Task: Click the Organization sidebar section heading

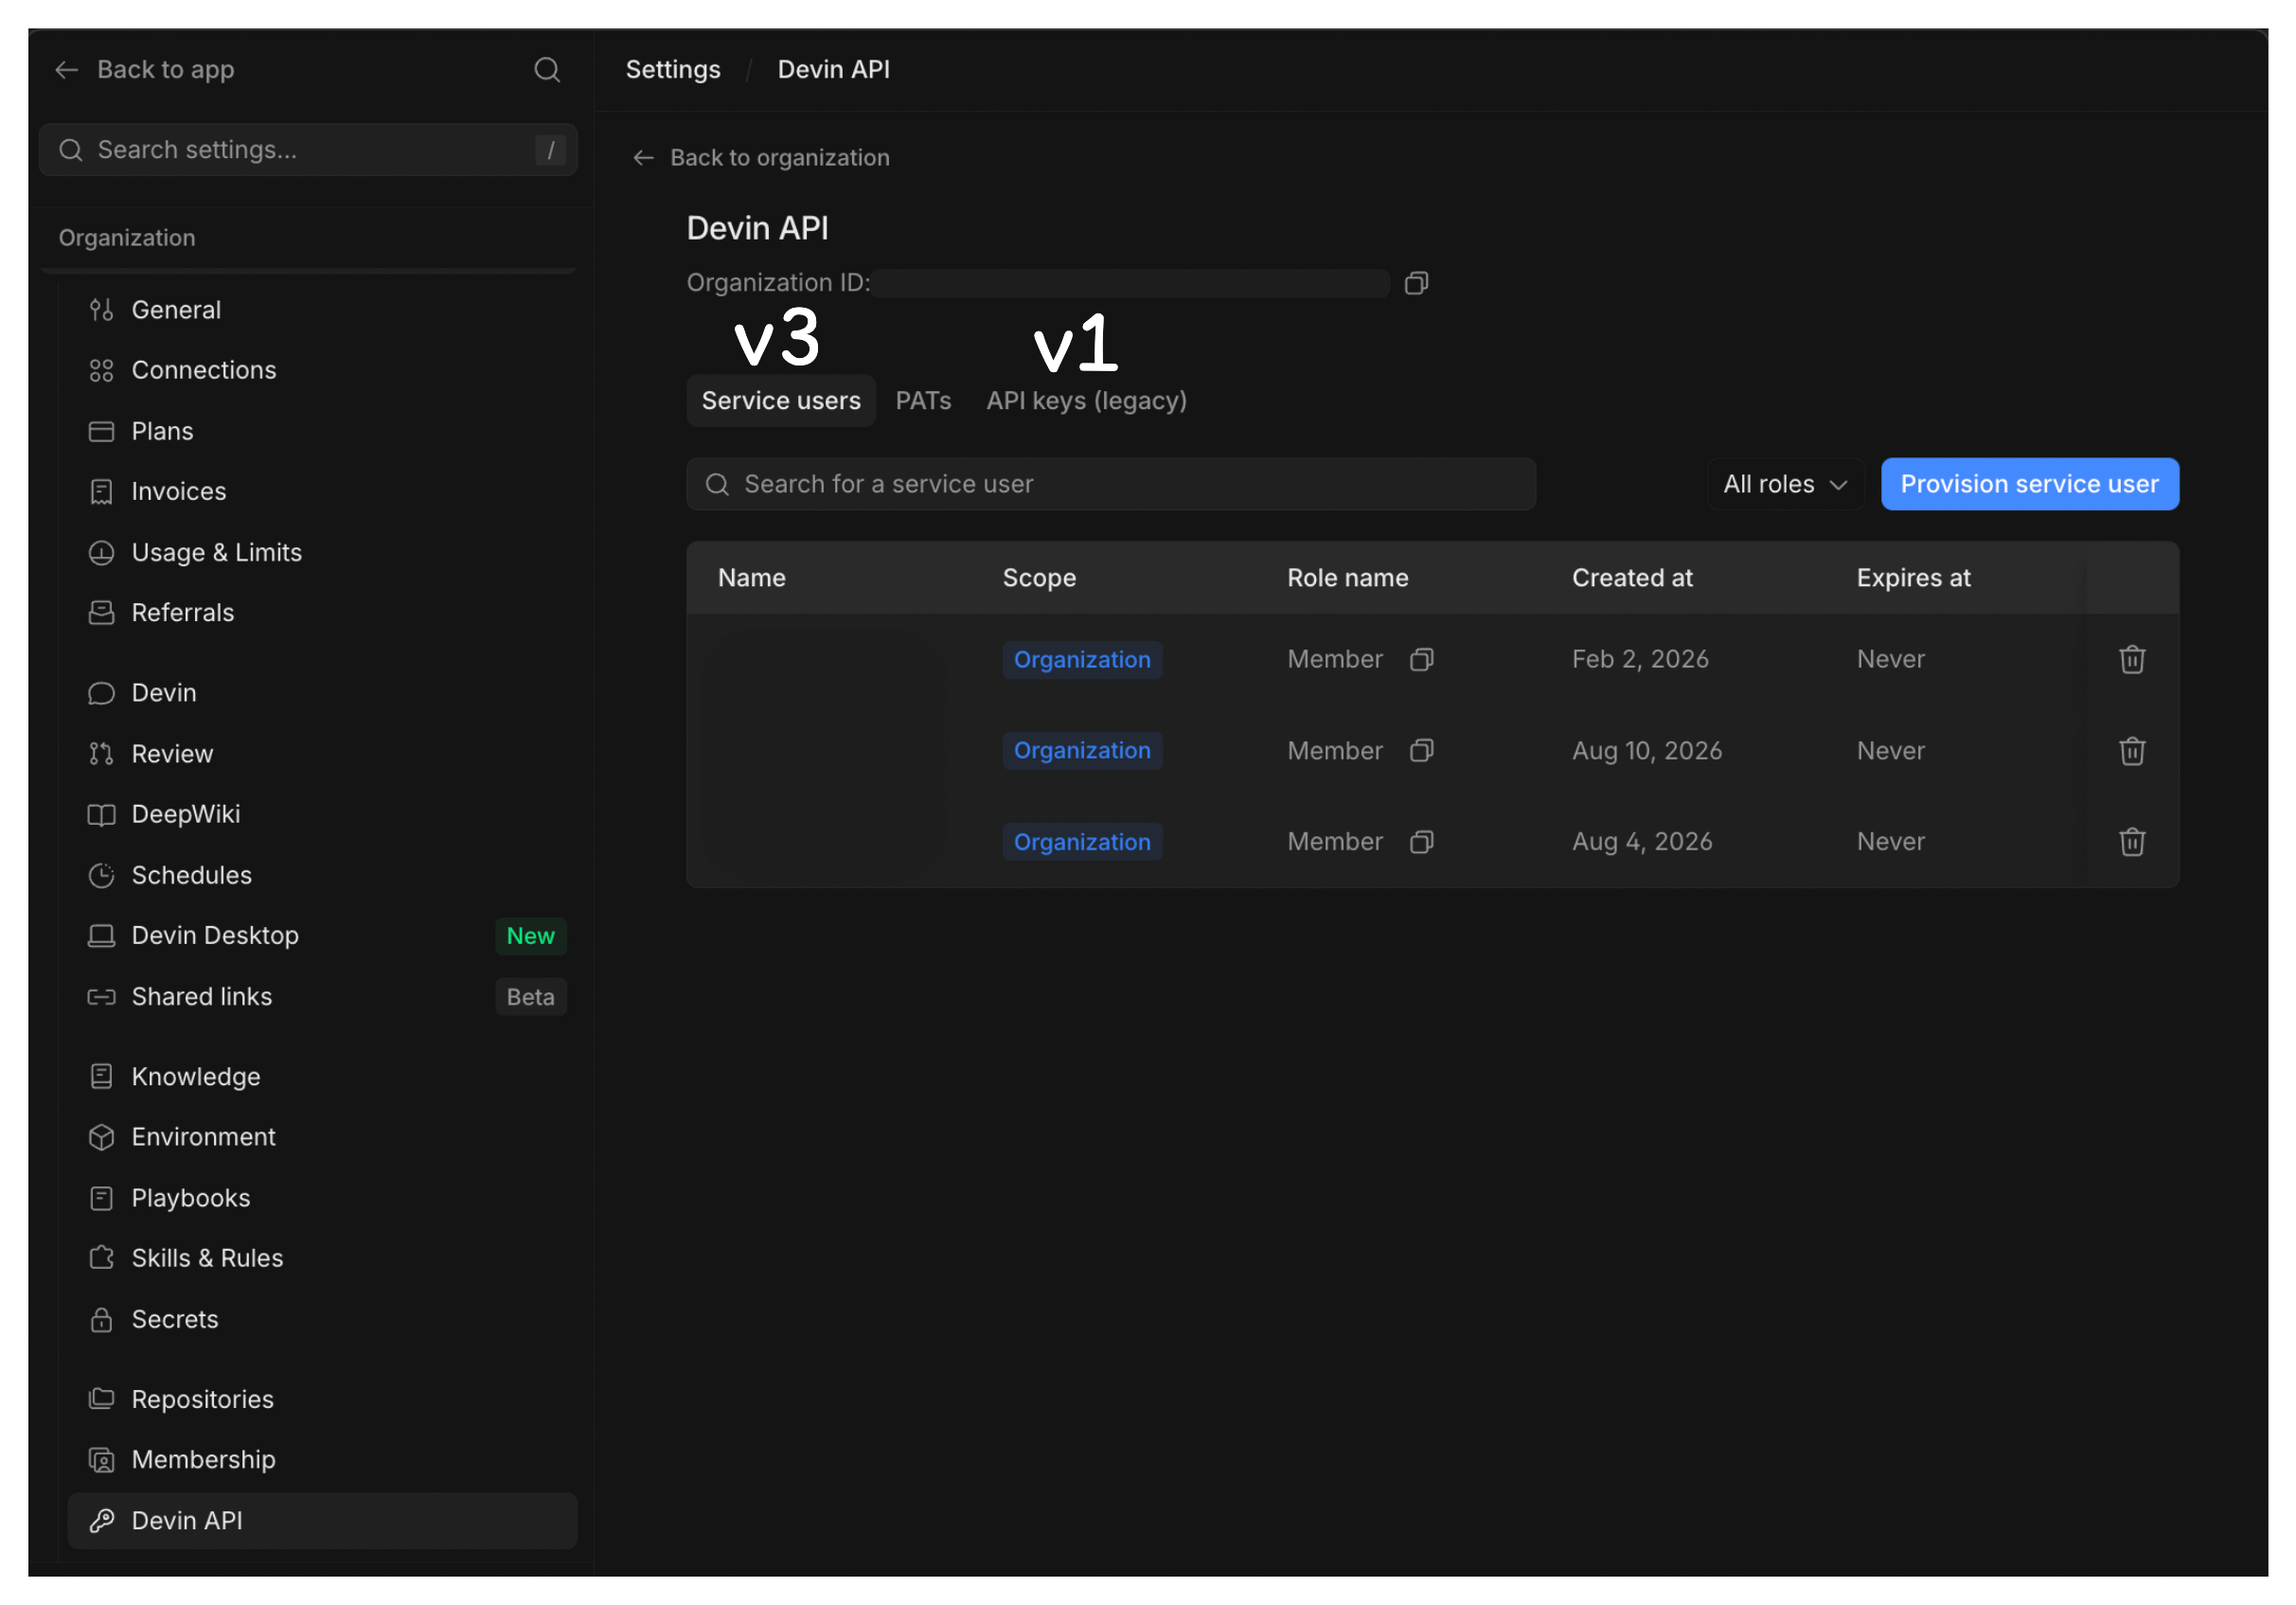Action: (127, 238)
